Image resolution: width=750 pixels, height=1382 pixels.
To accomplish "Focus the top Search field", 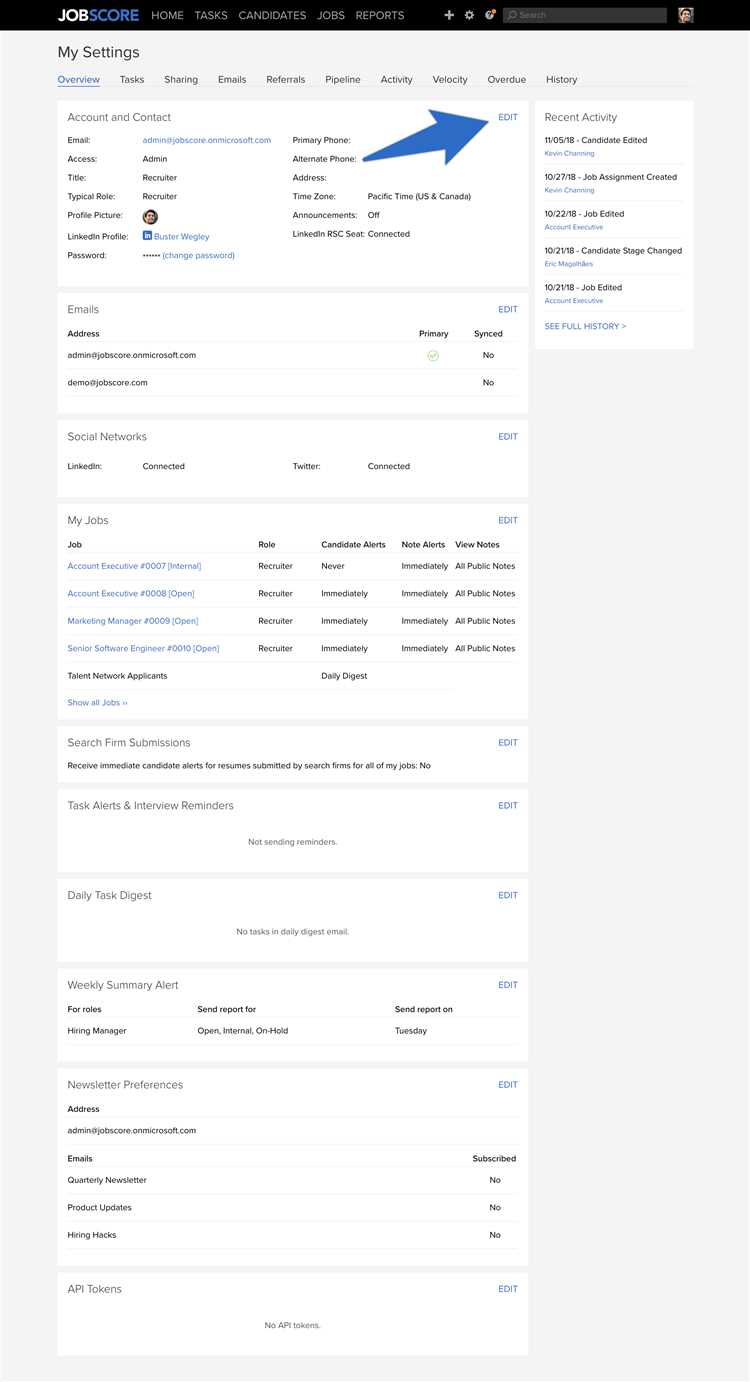I will (x=585, y=15).
